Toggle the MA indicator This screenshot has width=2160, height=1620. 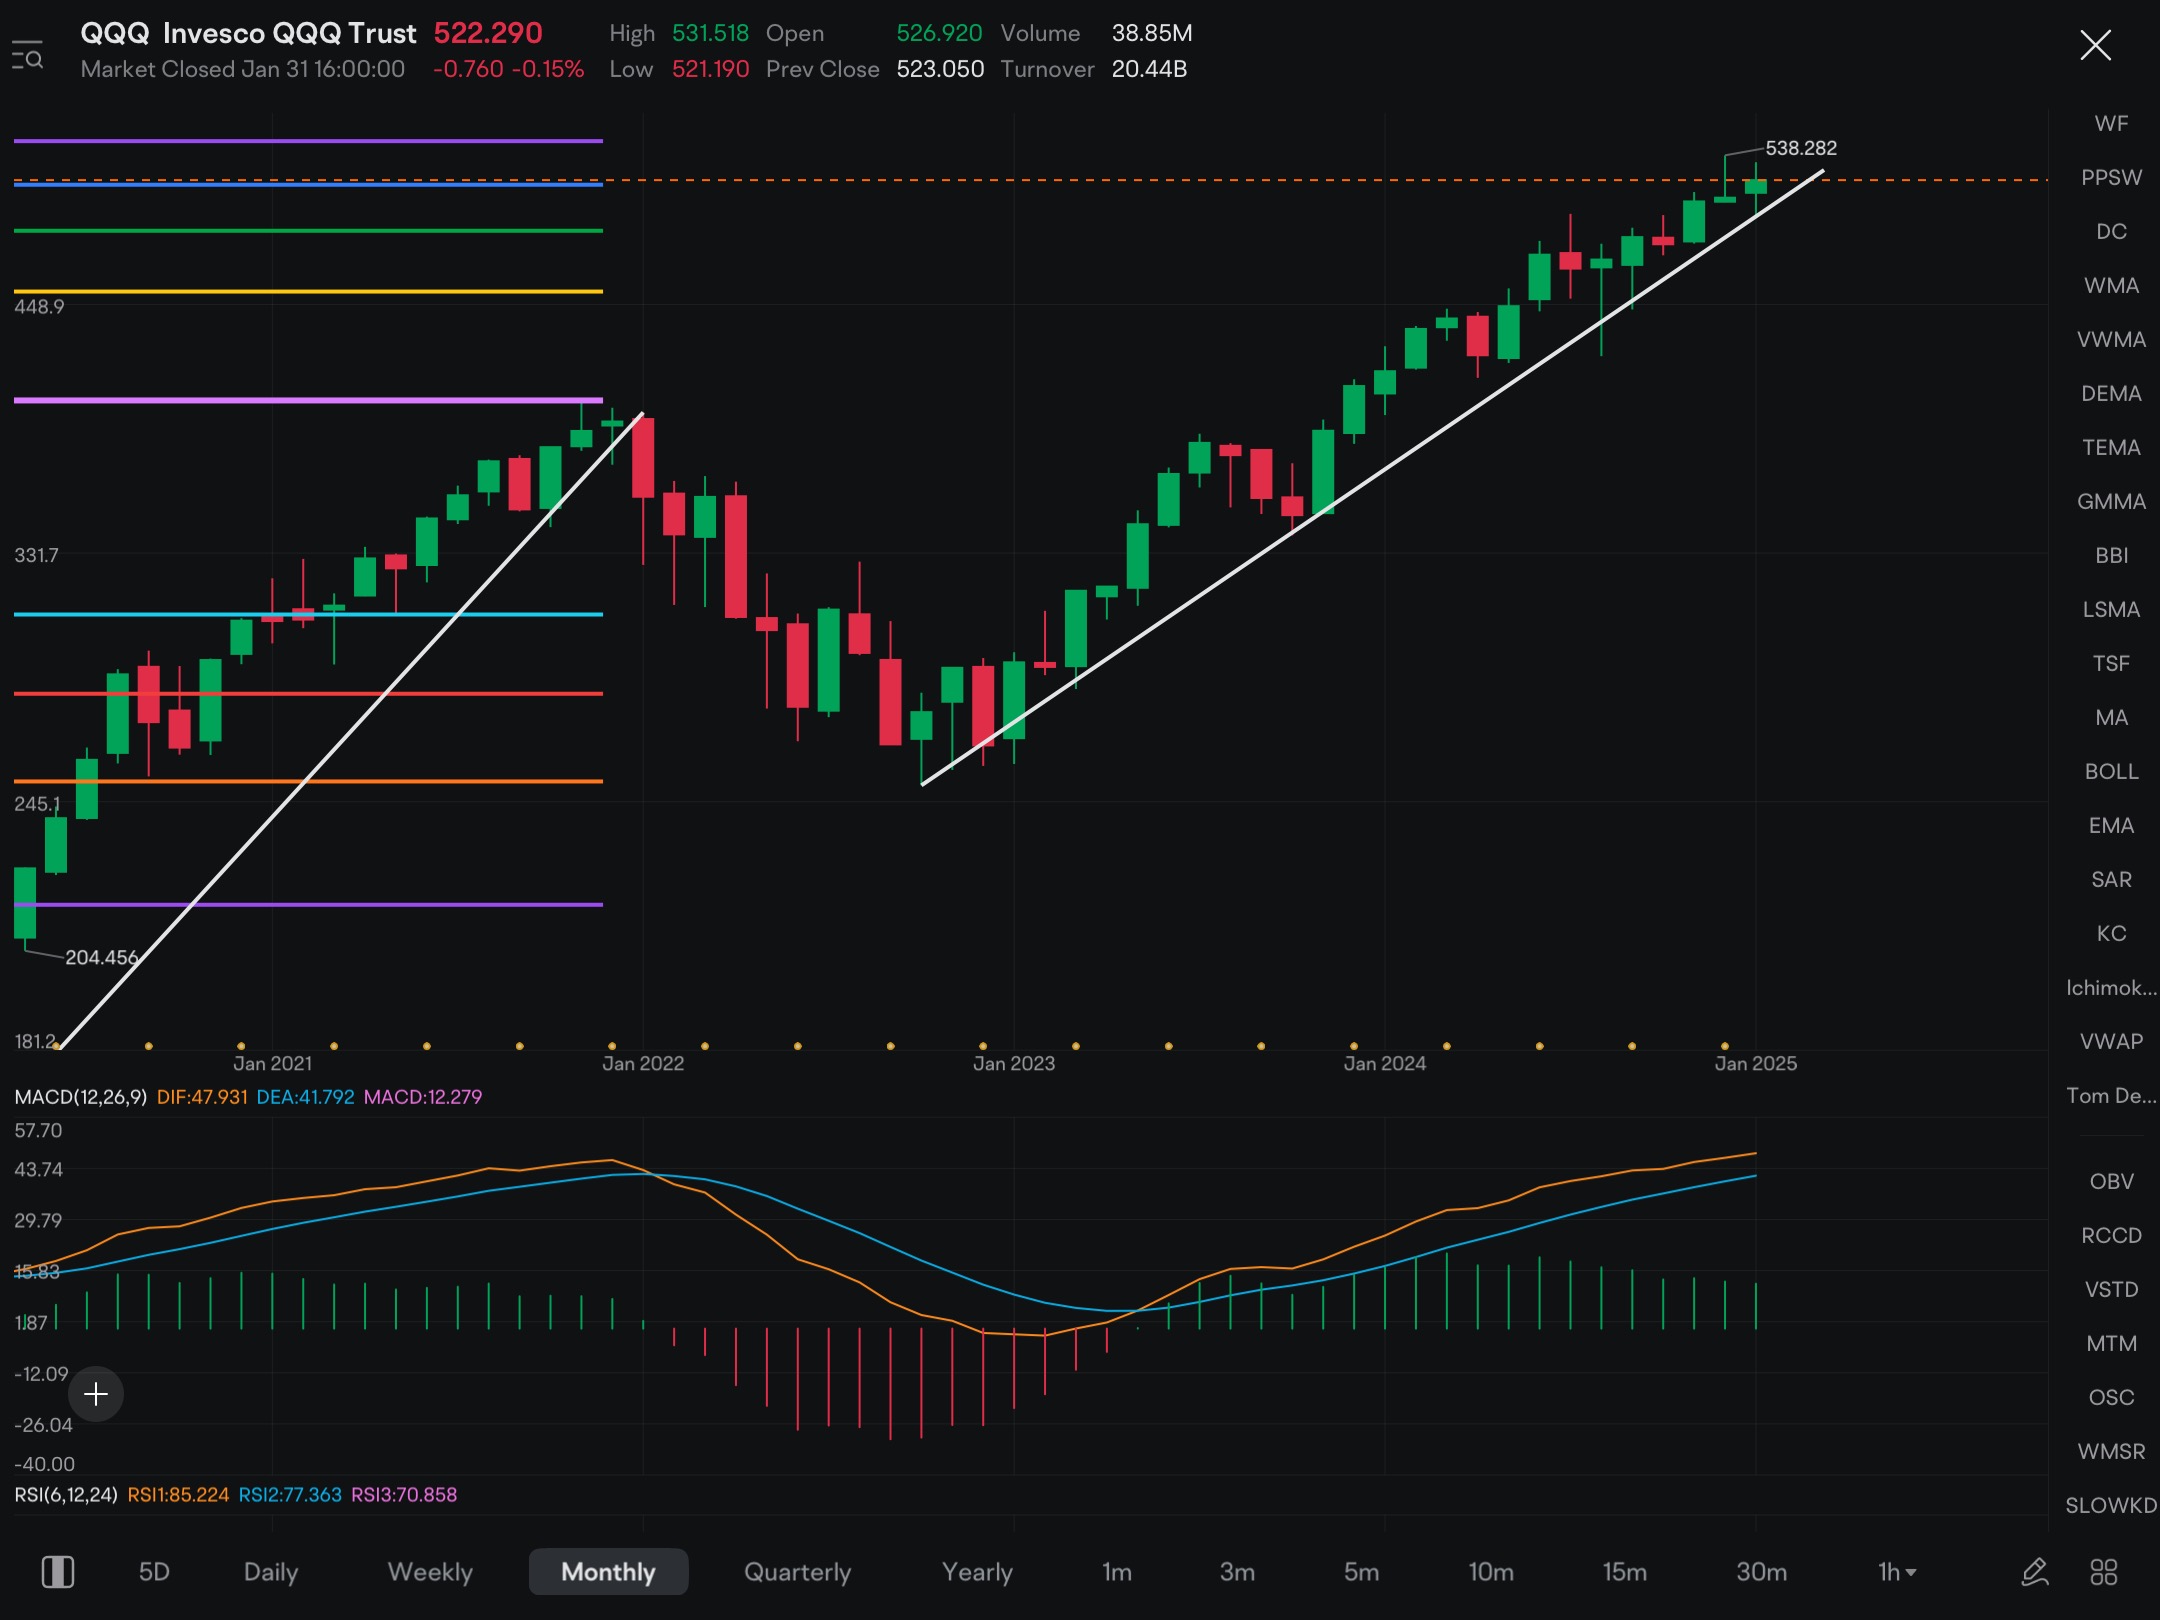point(2111,717)
